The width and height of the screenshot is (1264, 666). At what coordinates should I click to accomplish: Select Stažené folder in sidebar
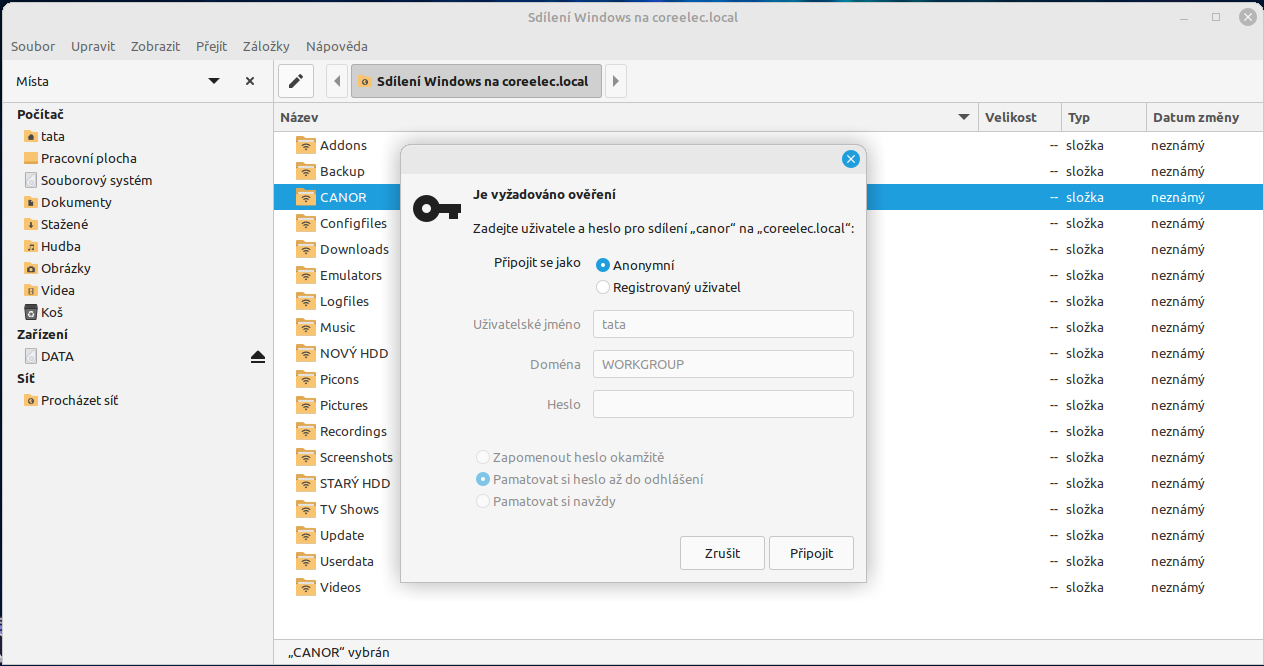(64, 225)
